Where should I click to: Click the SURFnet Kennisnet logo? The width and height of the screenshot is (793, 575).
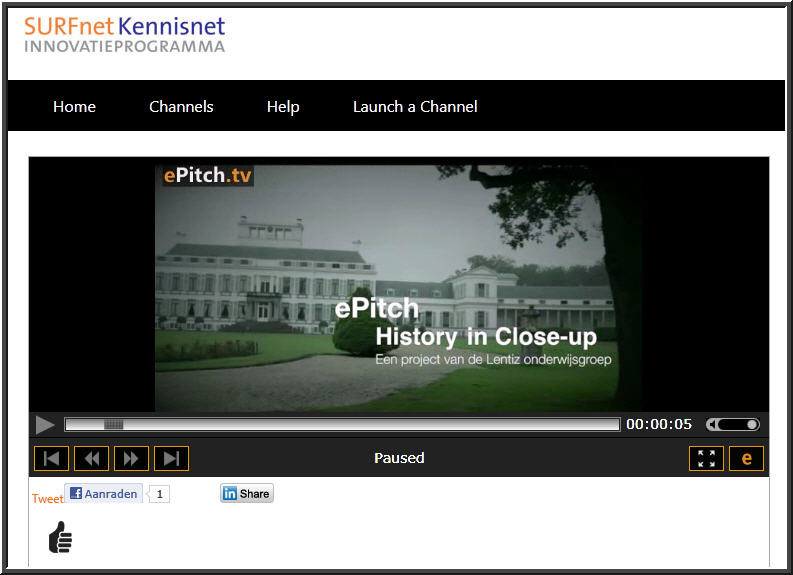(x=124, y=34)
